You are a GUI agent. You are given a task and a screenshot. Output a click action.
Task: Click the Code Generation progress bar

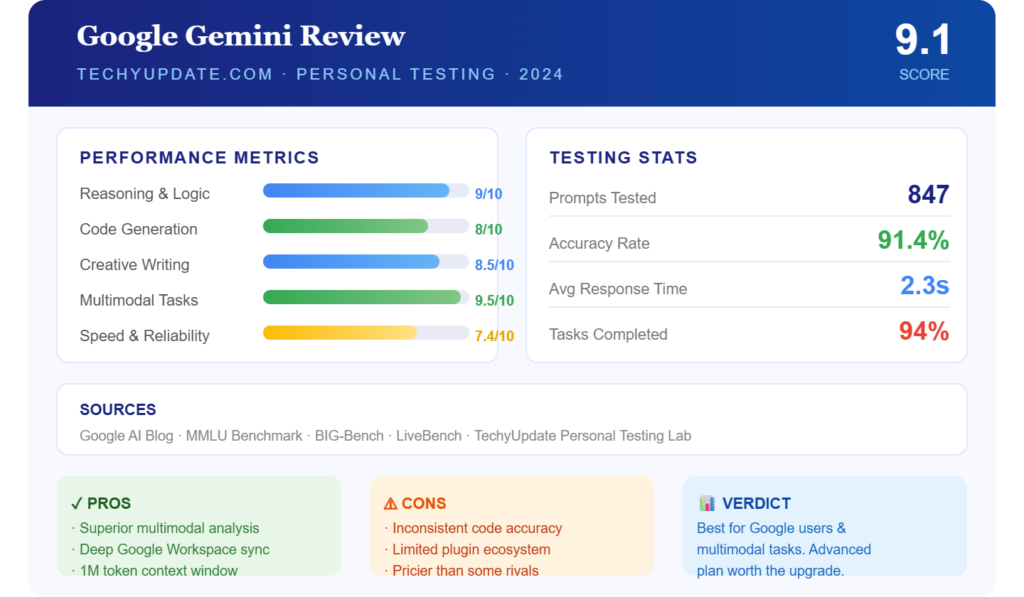pos(366,226)
